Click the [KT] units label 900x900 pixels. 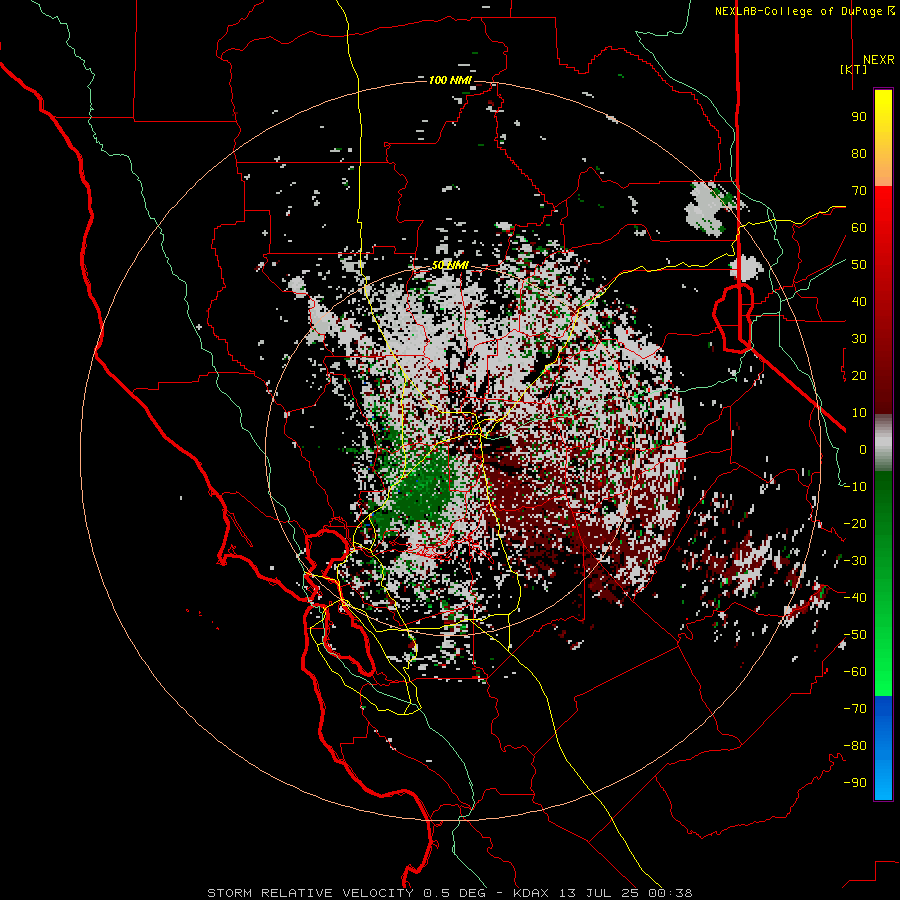[x=854, y=69]
